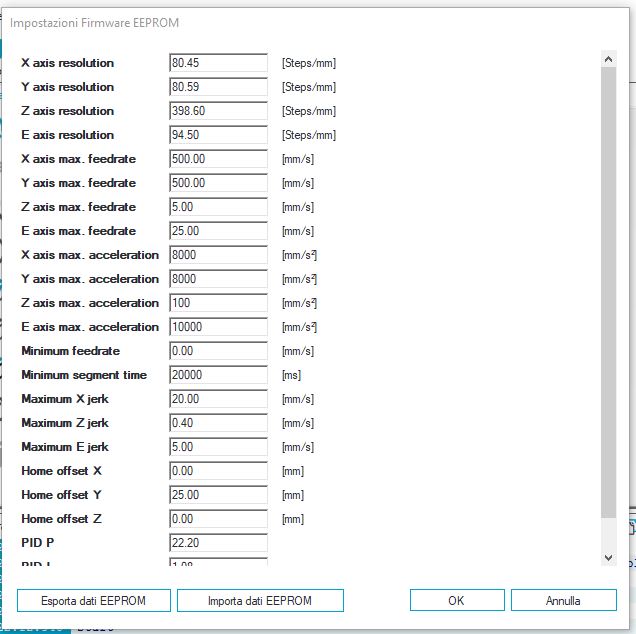Edit the Home offset Y field
The image size is (636, 634).
point(218,494)
